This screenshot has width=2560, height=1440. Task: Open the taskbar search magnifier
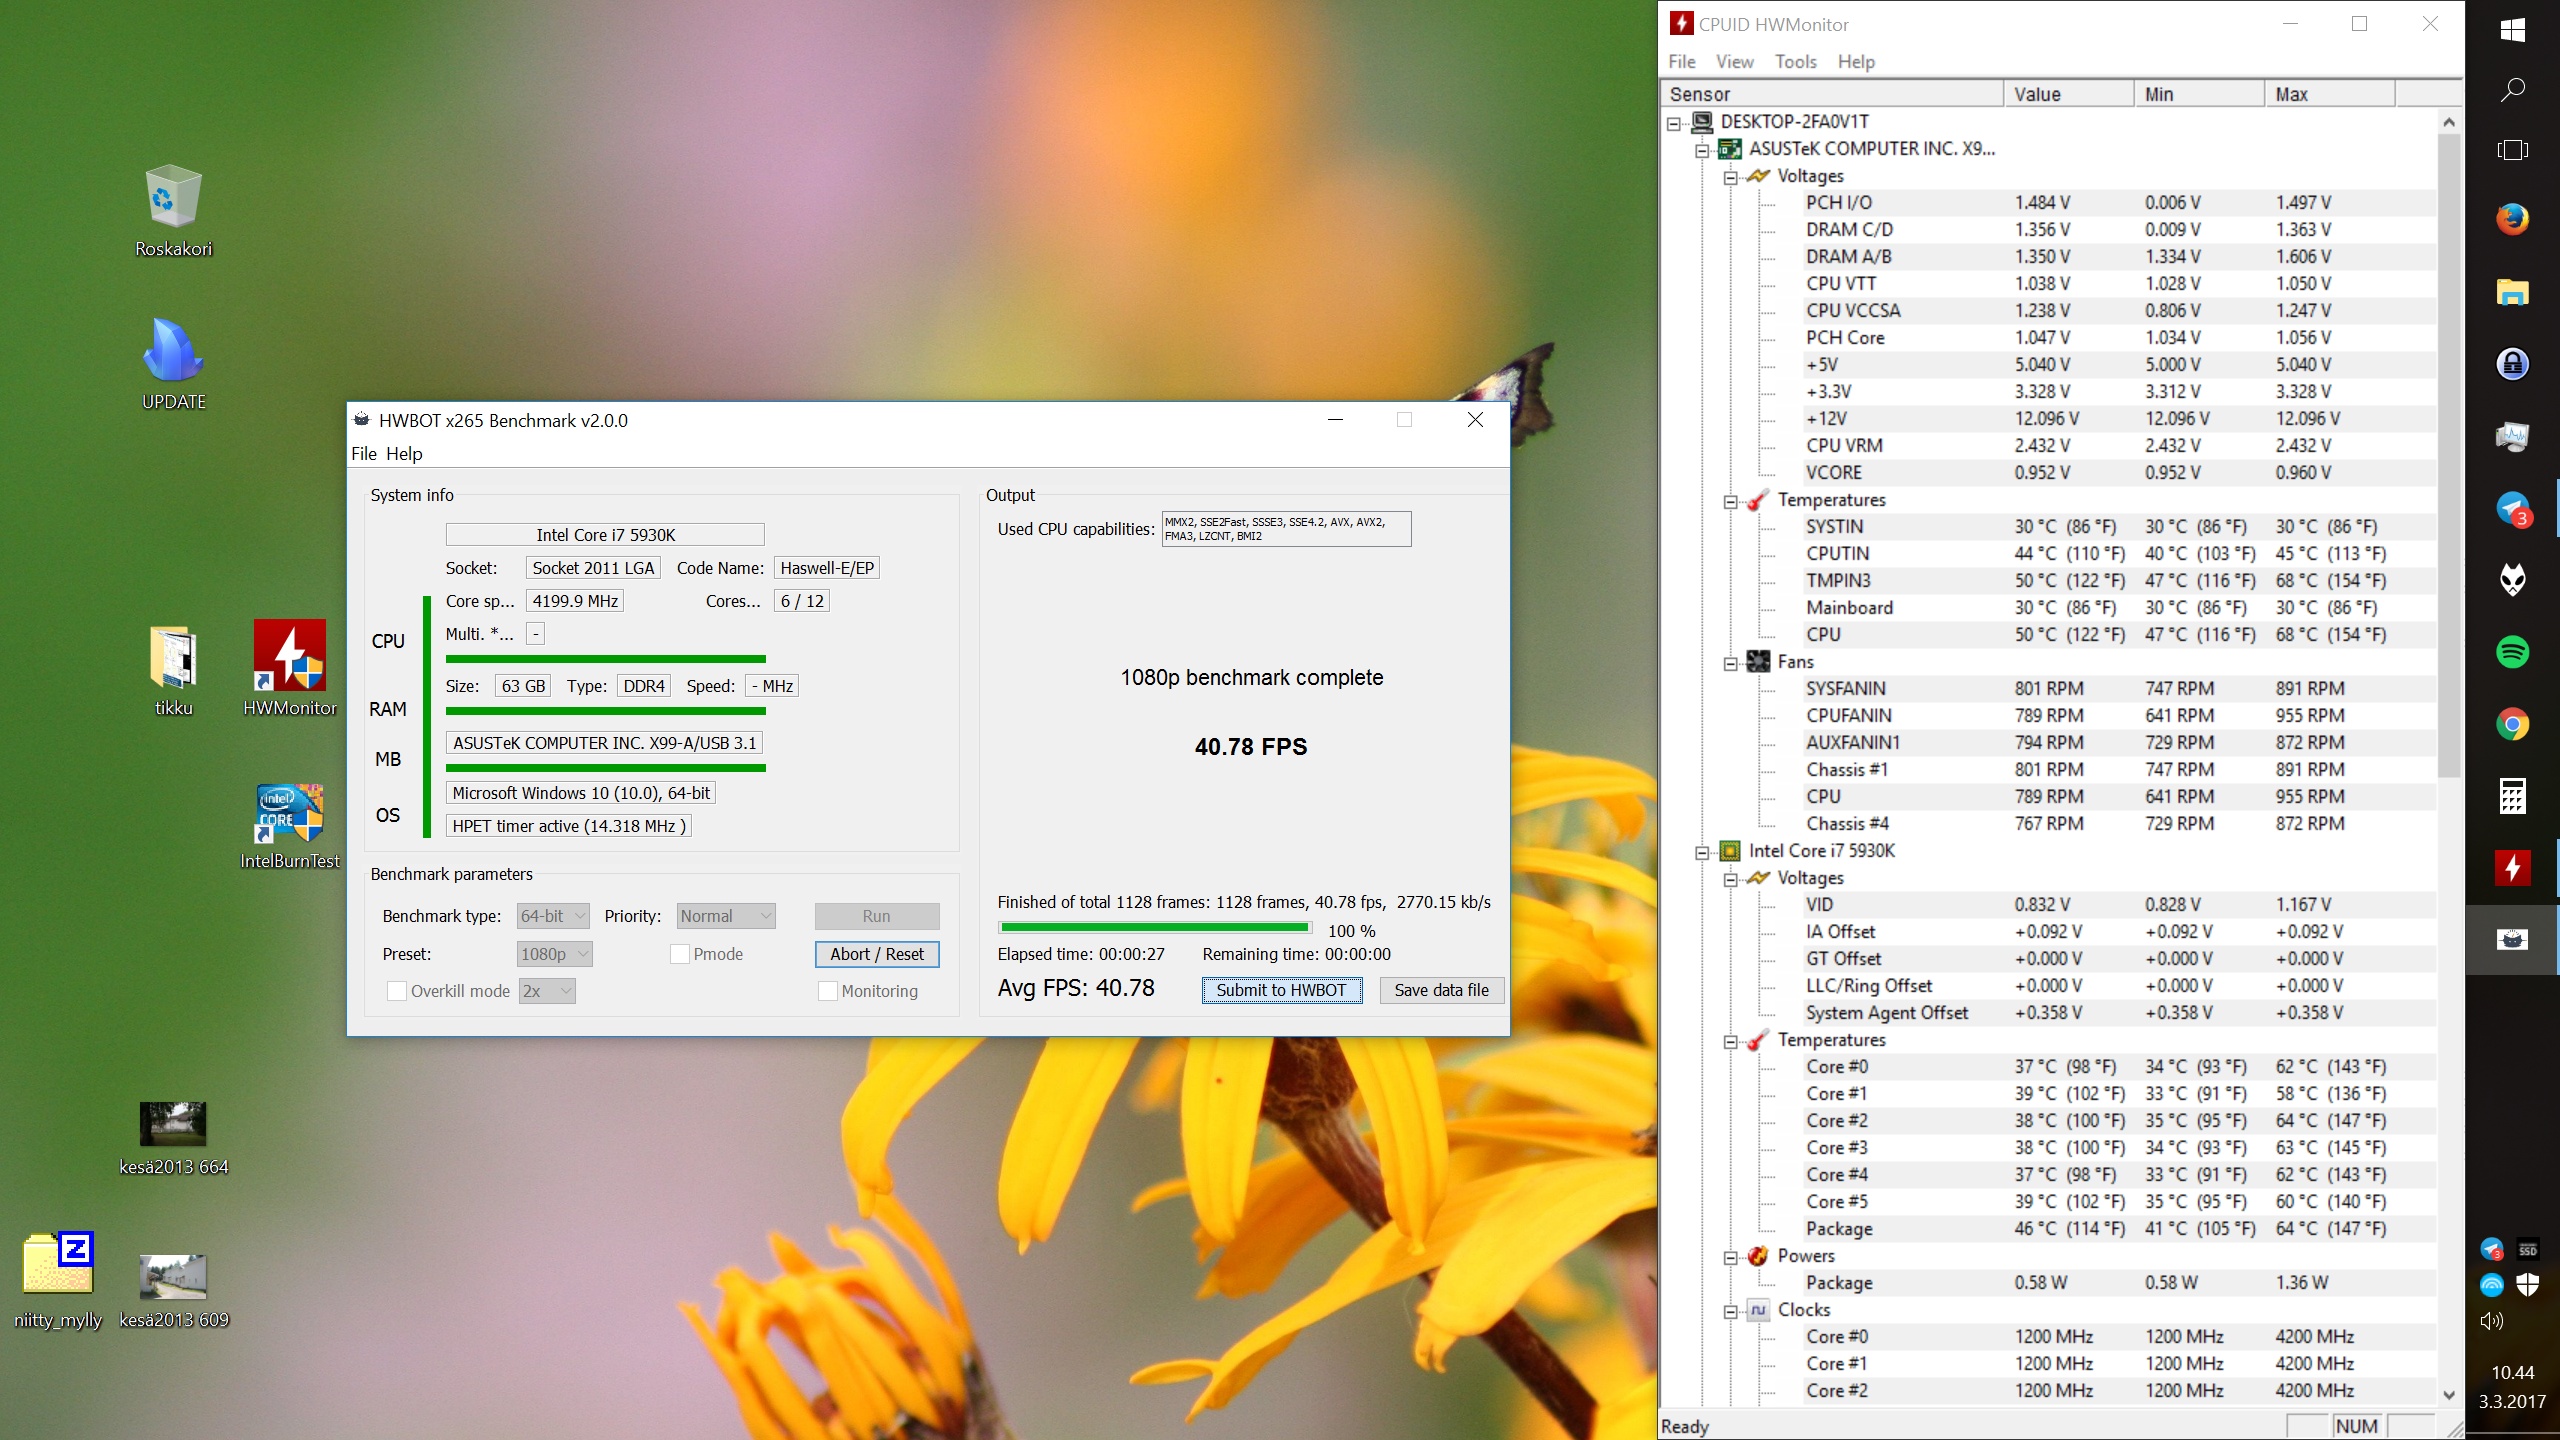tap(2512, 91)
